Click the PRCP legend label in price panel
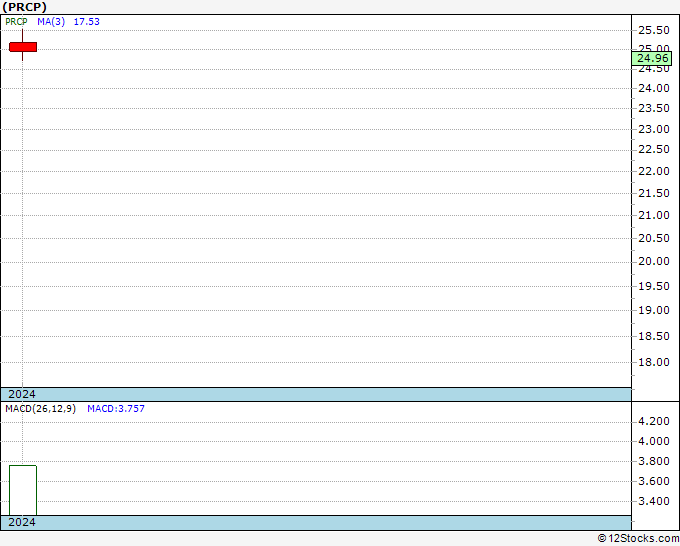The width and height of the screenshot is (680, 546). tap(16, 22)
